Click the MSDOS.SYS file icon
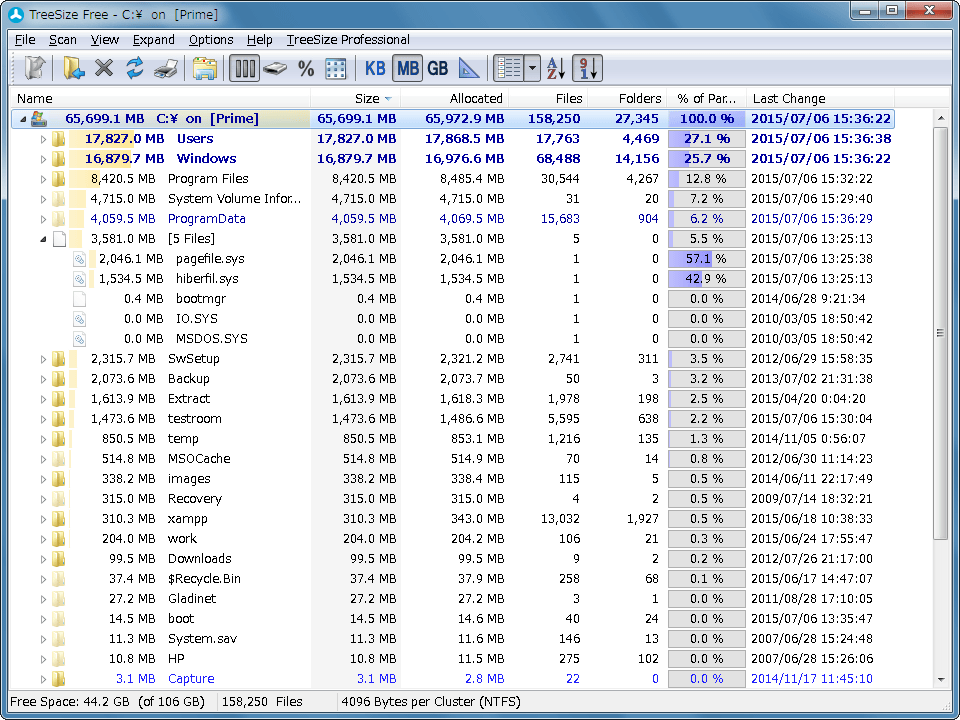Image resolution: width=960 pixels, height=720 pixels. 79,339
